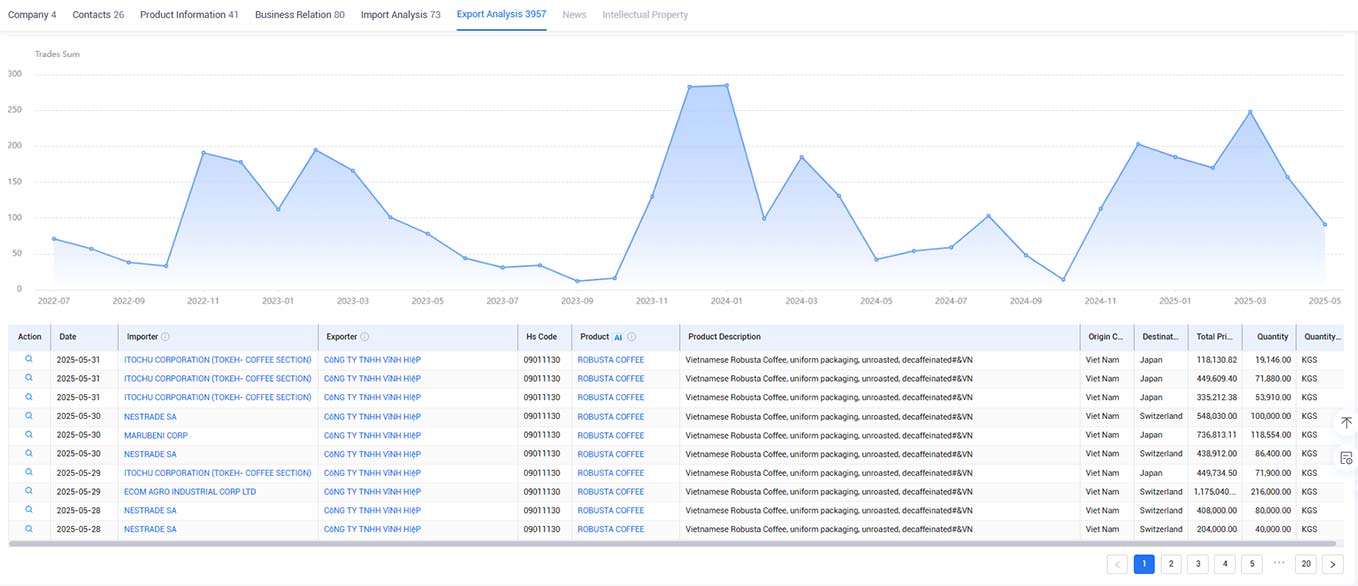Click info icon beside Product header
Screen dimensions: 1358x586
tap(632, 337)
